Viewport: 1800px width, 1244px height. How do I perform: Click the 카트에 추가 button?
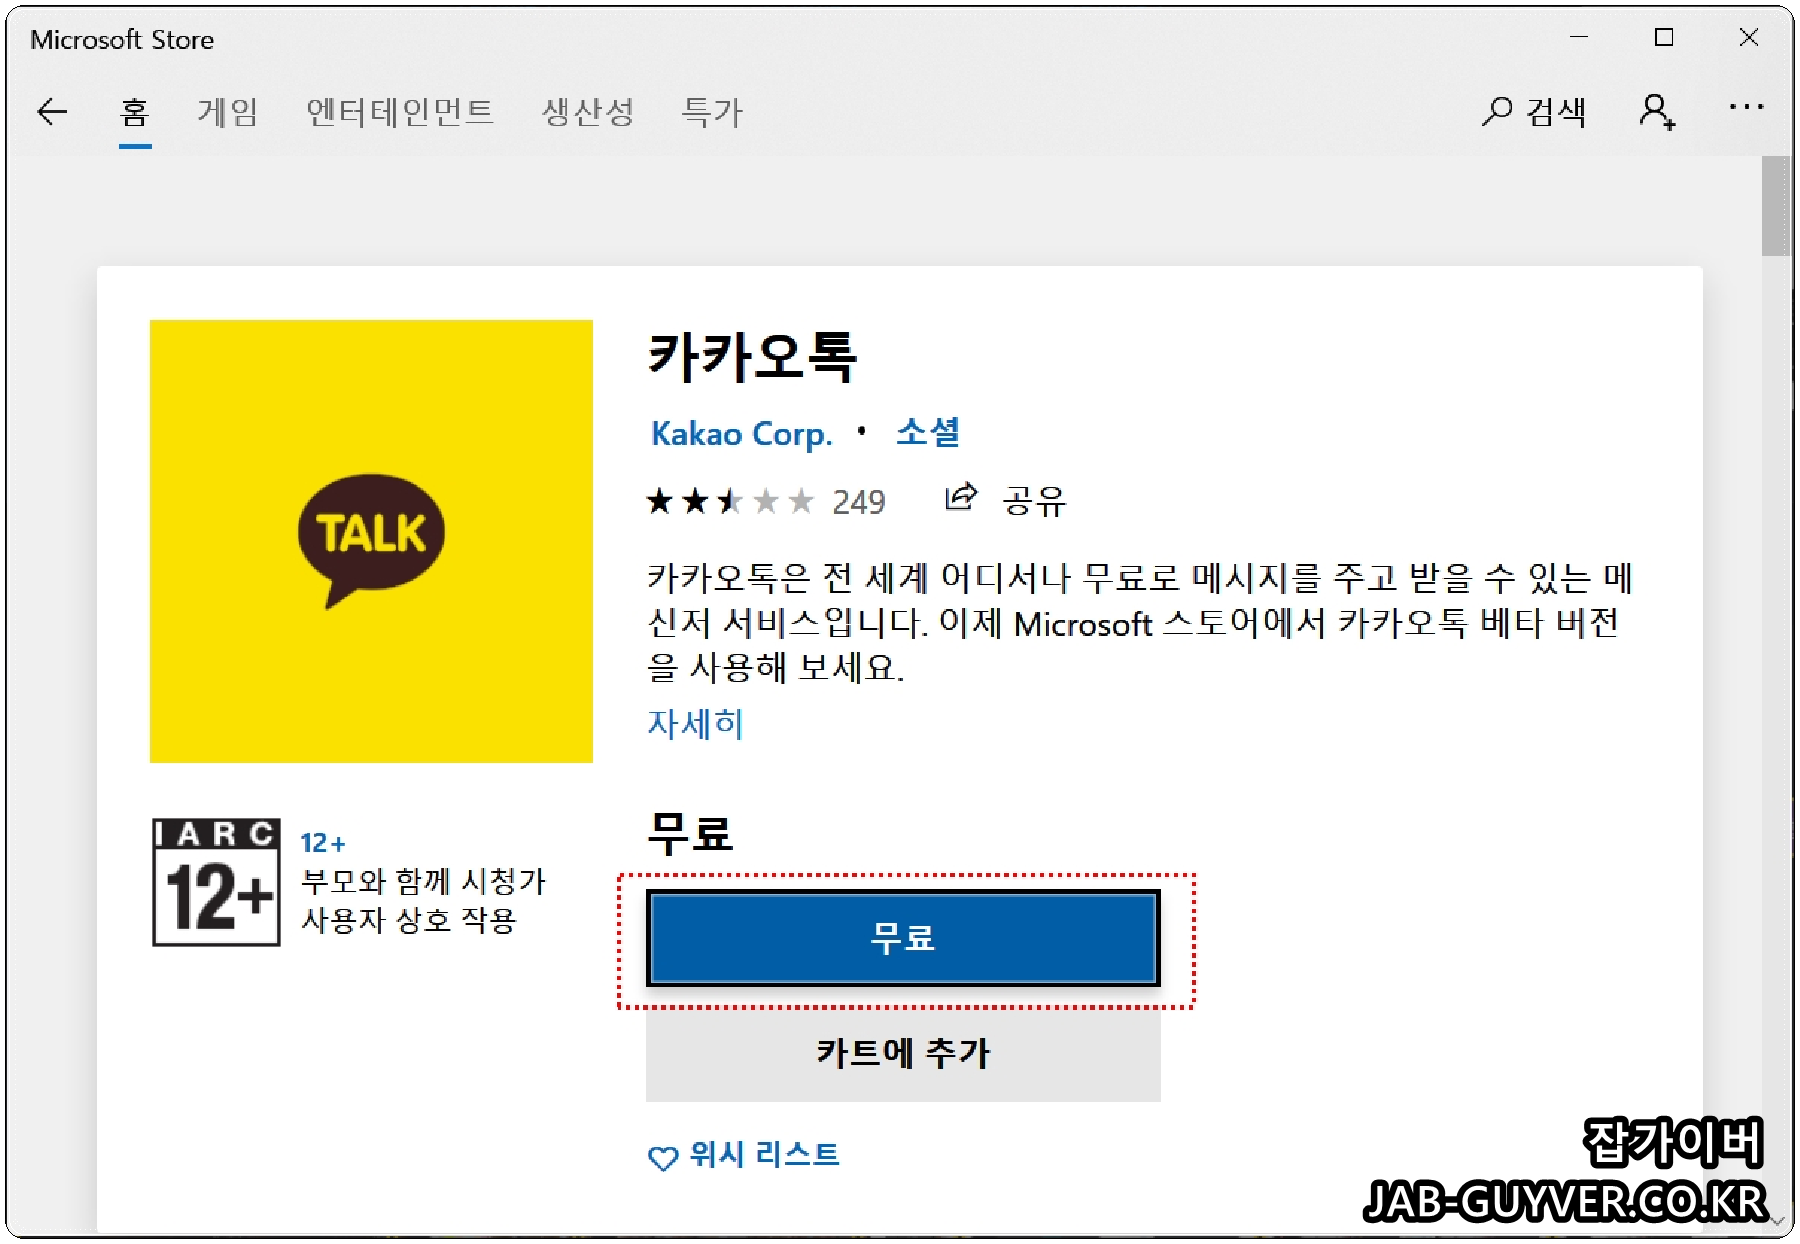[x=903, y=1052]
